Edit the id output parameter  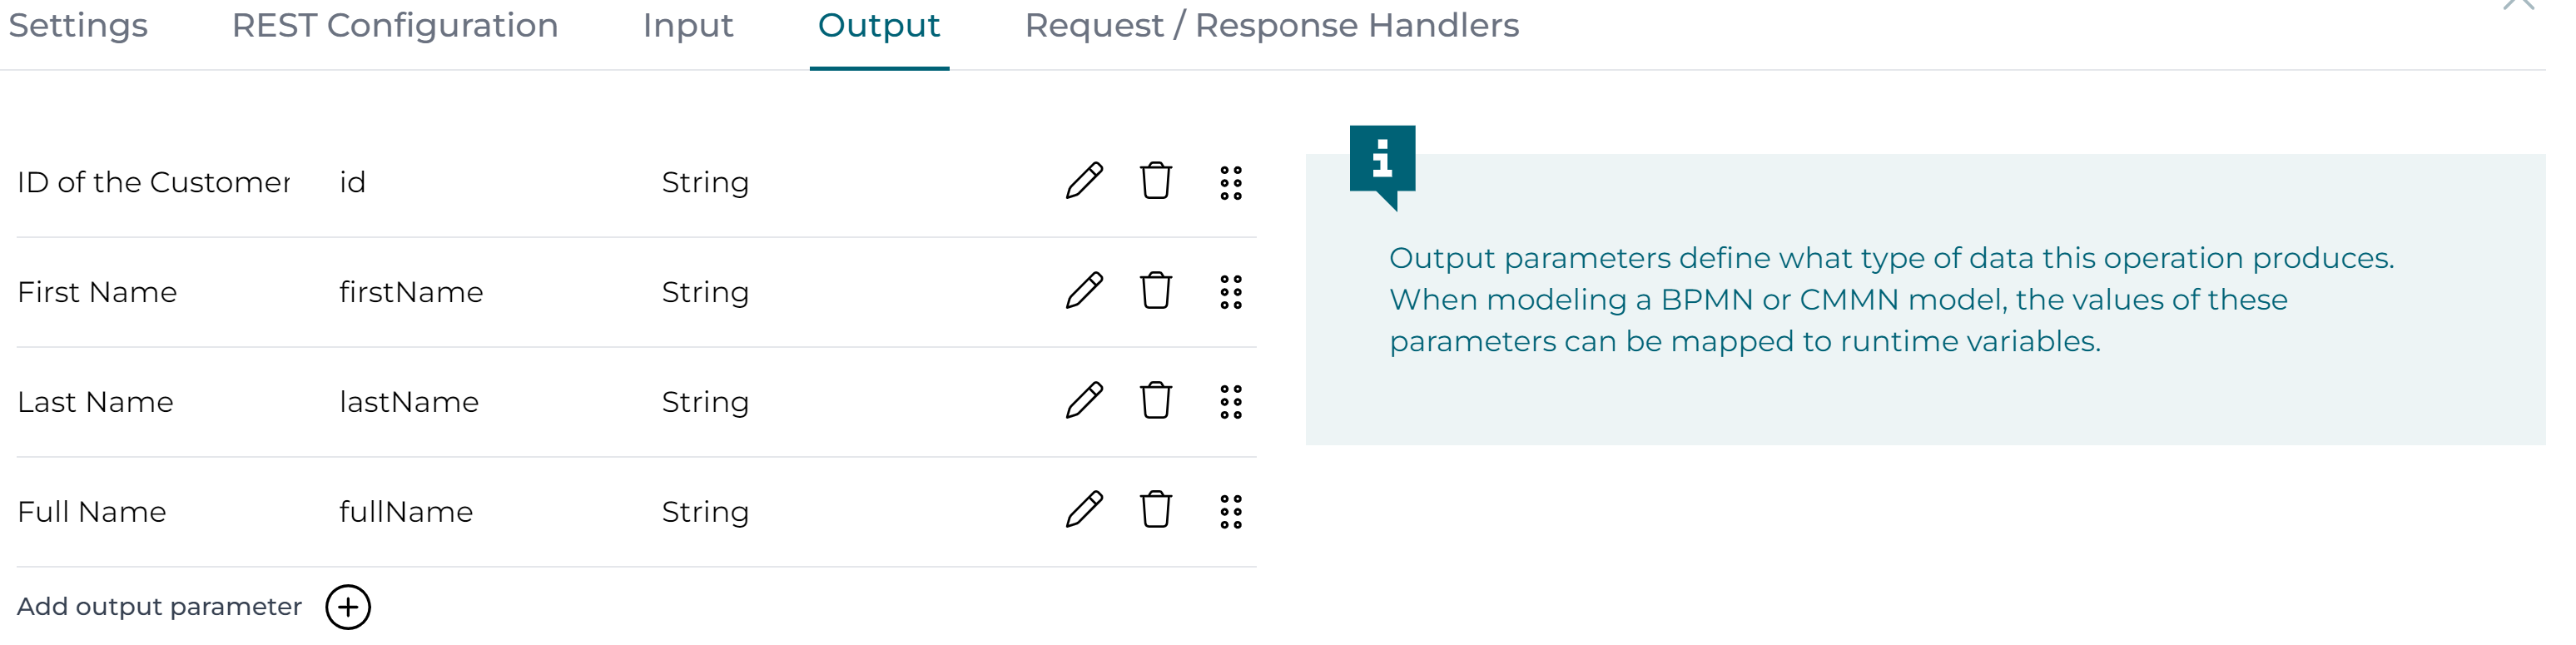tap(1086, 182)
